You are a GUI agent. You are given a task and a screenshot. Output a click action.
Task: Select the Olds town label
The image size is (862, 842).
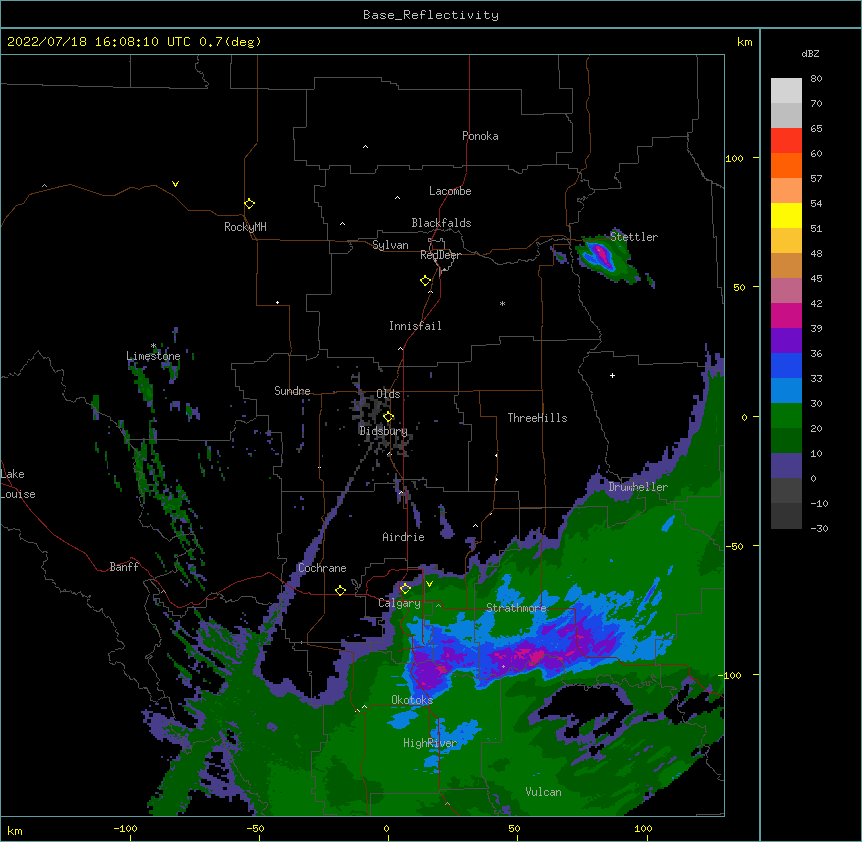point(388,394)
